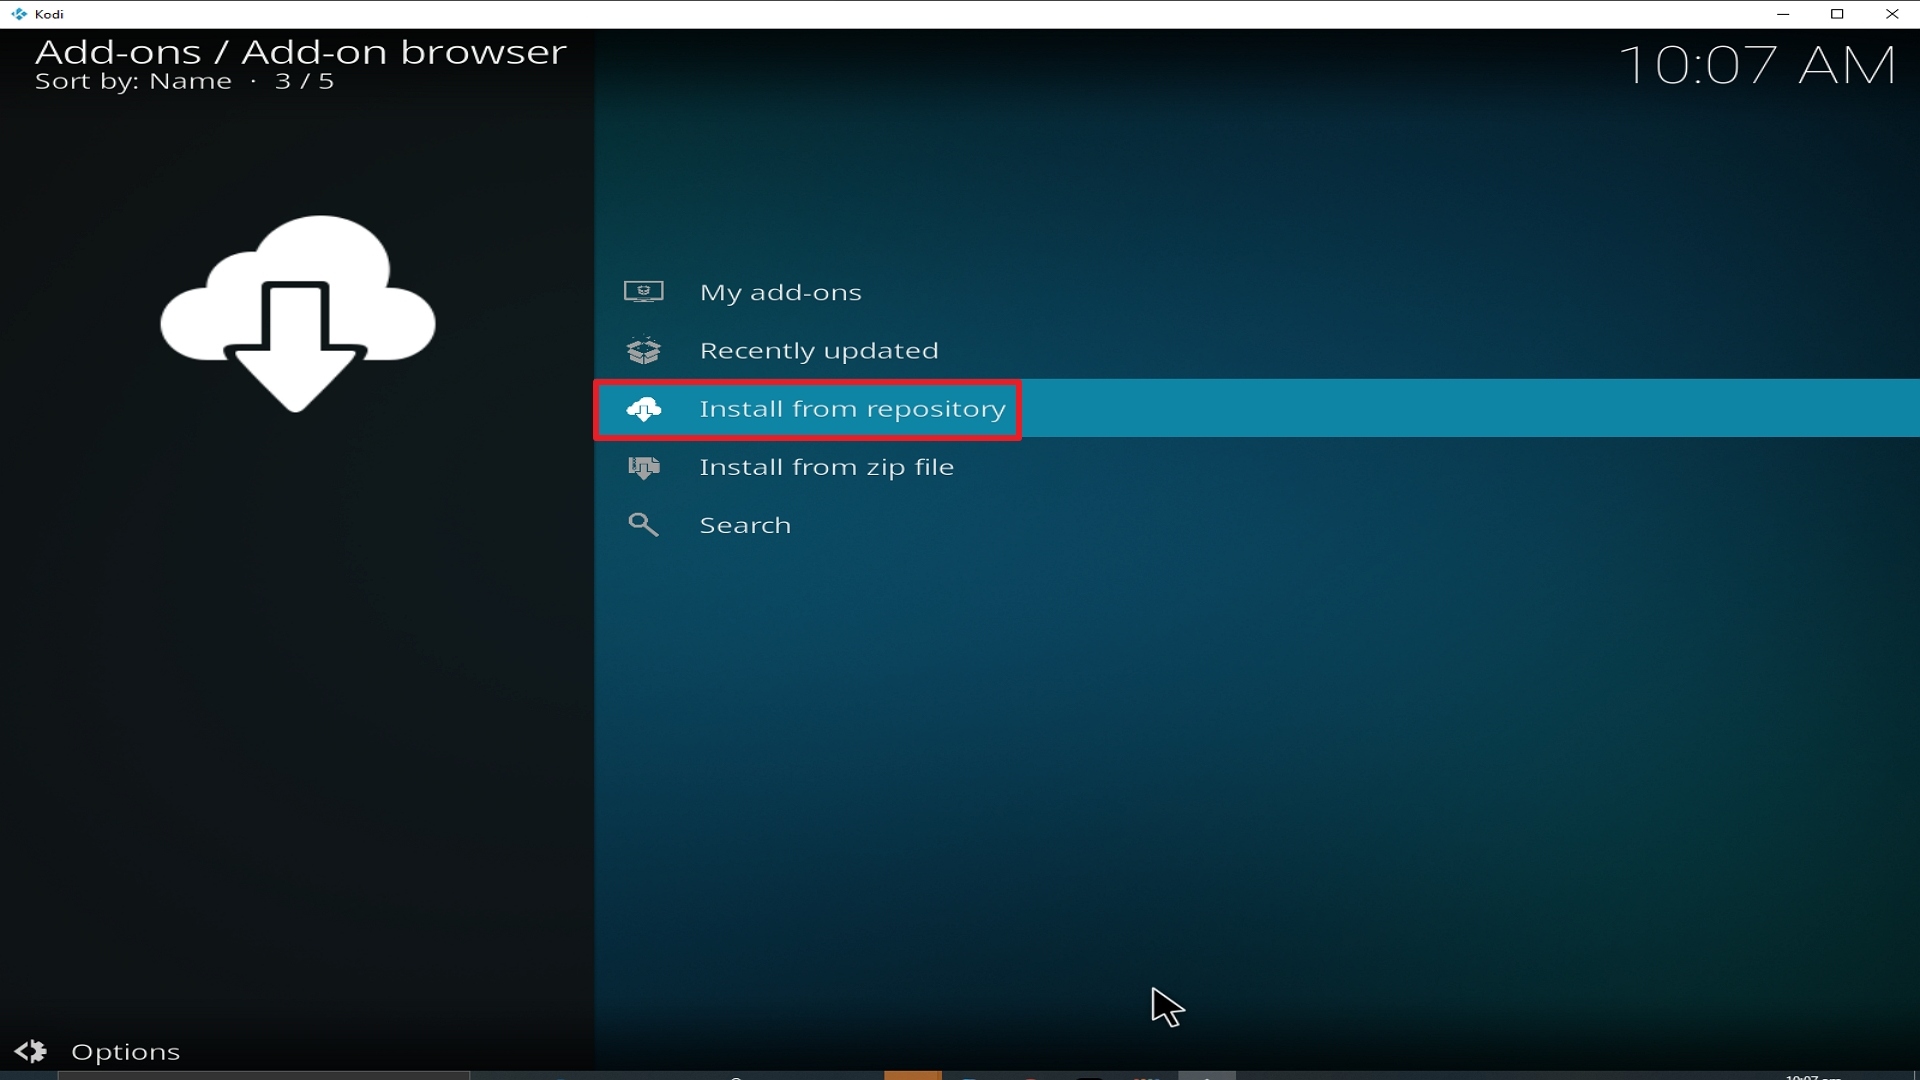
Task: Choose Install from repository
Action: click(x=1257, y=408)
